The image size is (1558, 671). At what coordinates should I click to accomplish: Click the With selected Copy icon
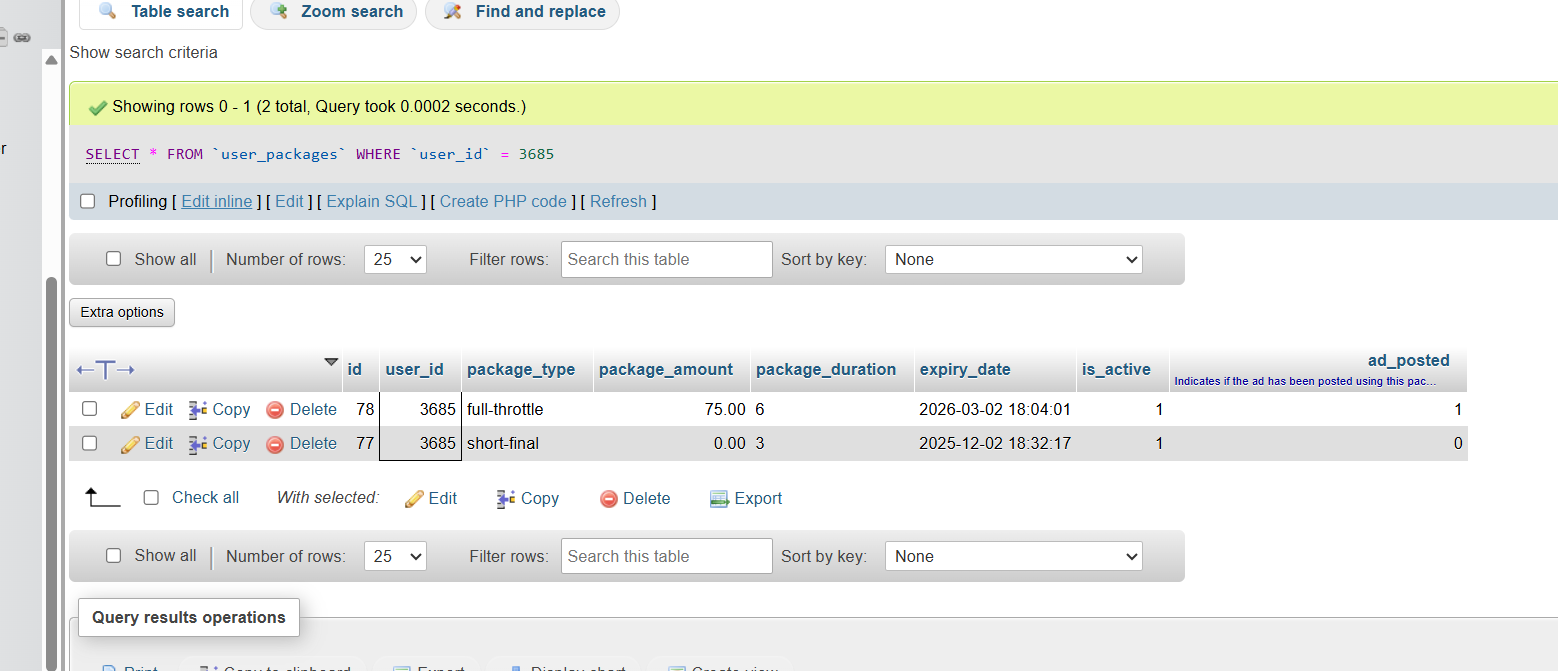[506, 499]
